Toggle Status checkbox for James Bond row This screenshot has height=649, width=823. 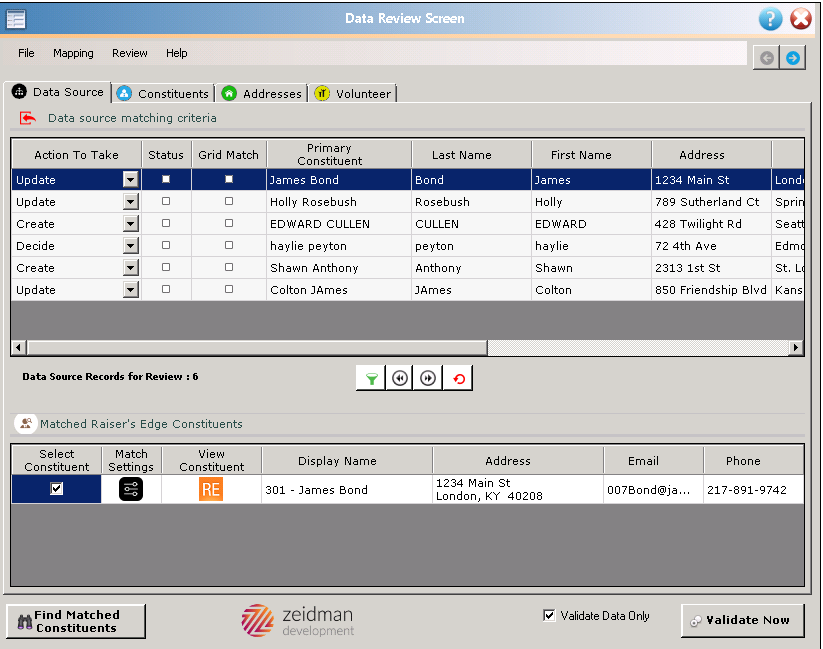click(166, 180)
